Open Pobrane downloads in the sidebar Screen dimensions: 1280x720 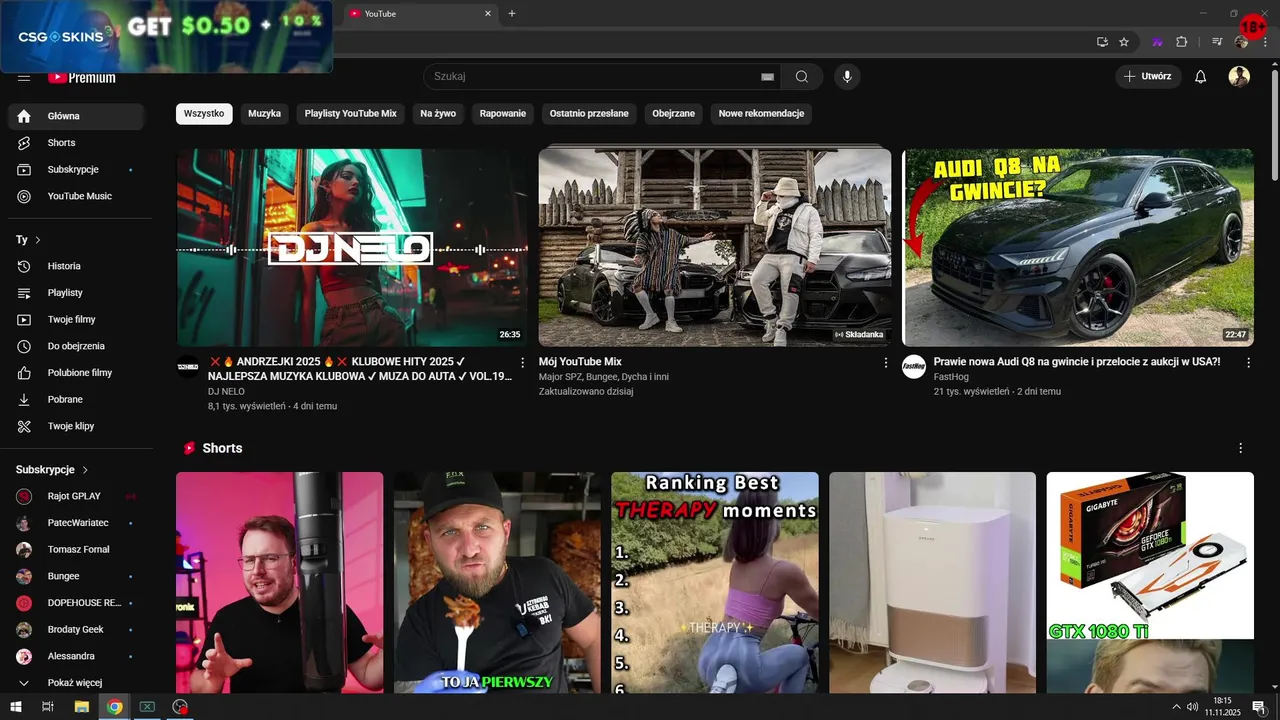pos(76,399)
